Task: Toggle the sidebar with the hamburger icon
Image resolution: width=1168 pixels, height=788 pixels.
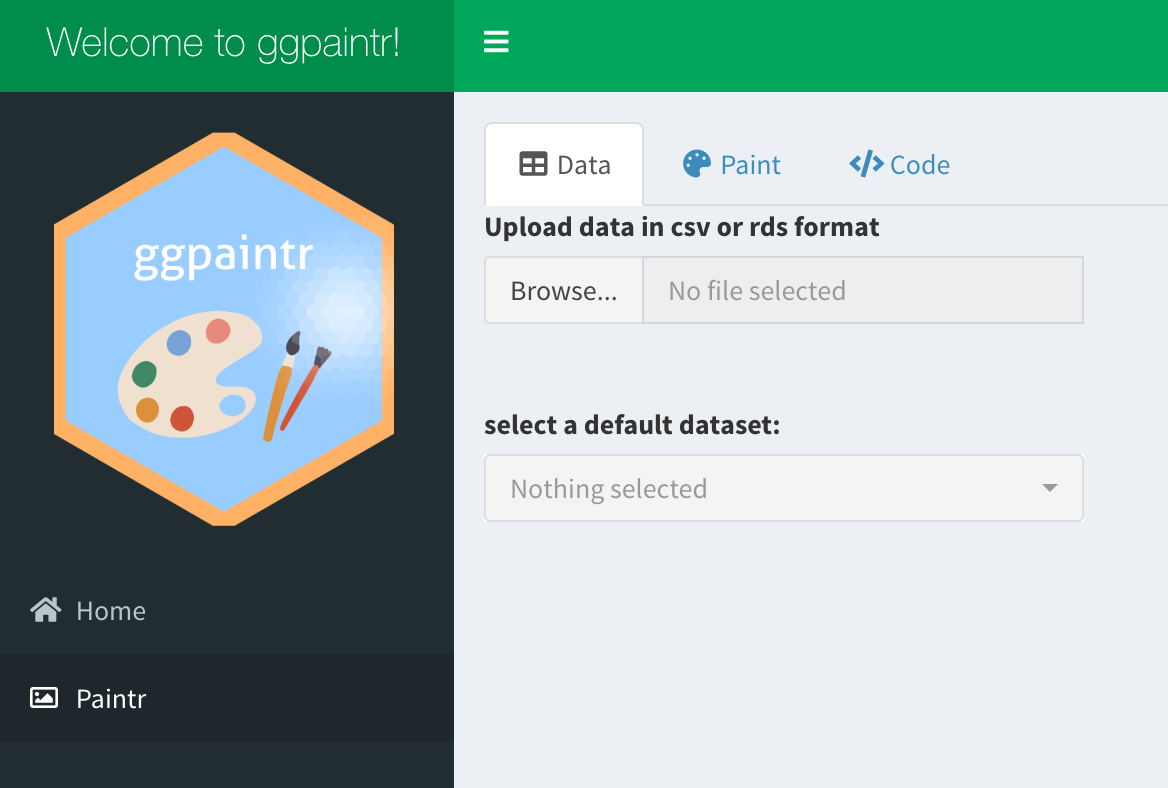Action: tap(496, 42)
